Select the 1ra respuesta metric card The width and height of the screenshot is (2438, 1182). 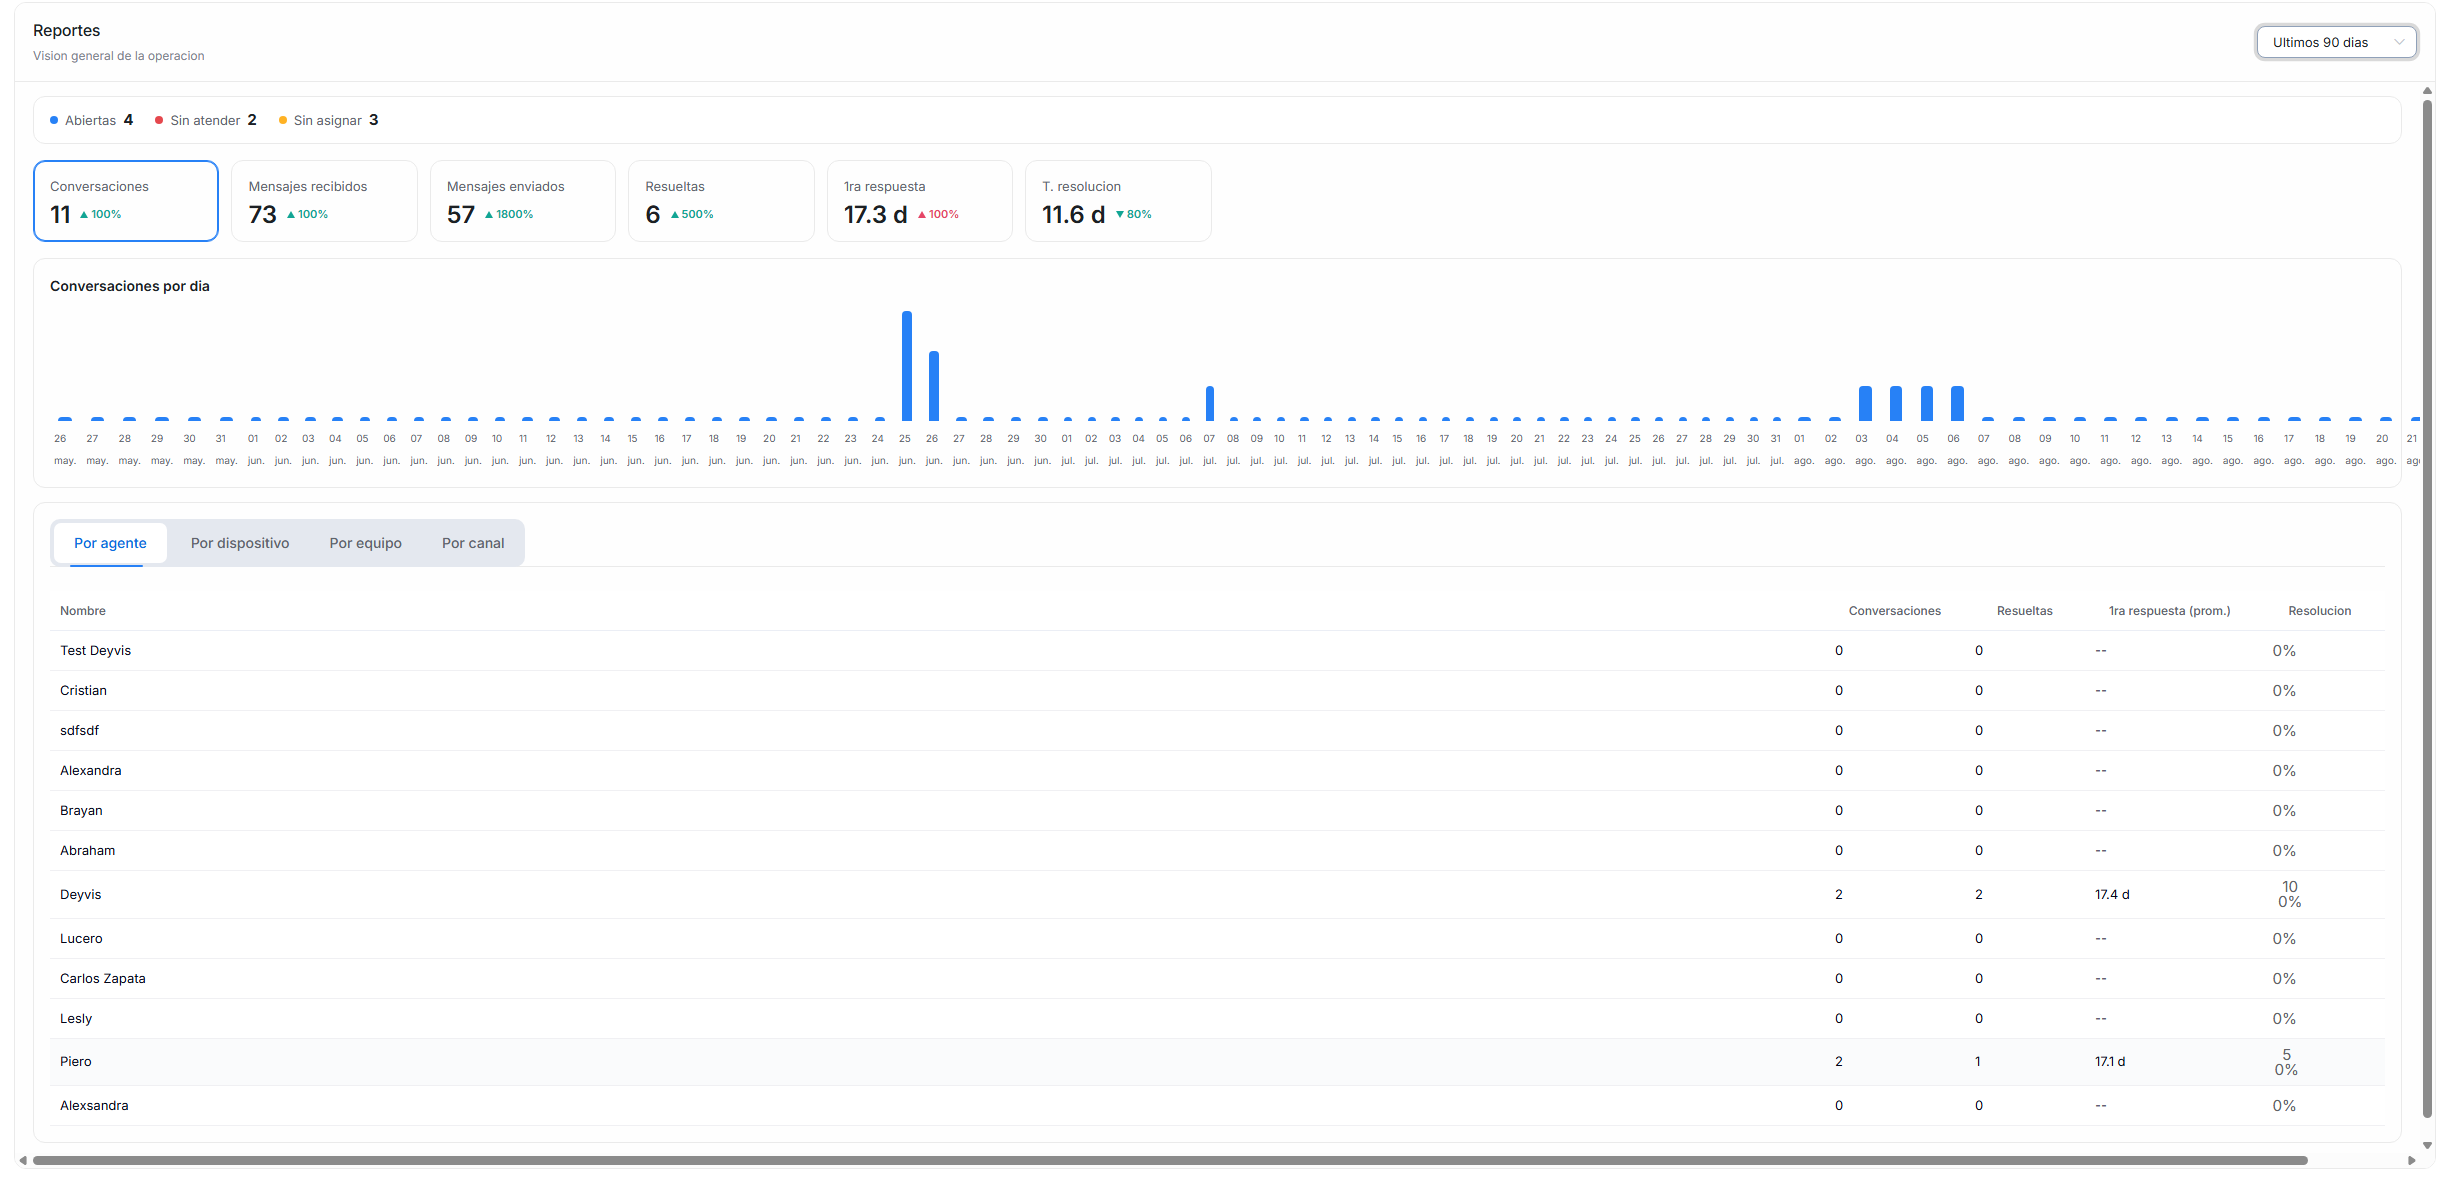(x=919, y=201)
